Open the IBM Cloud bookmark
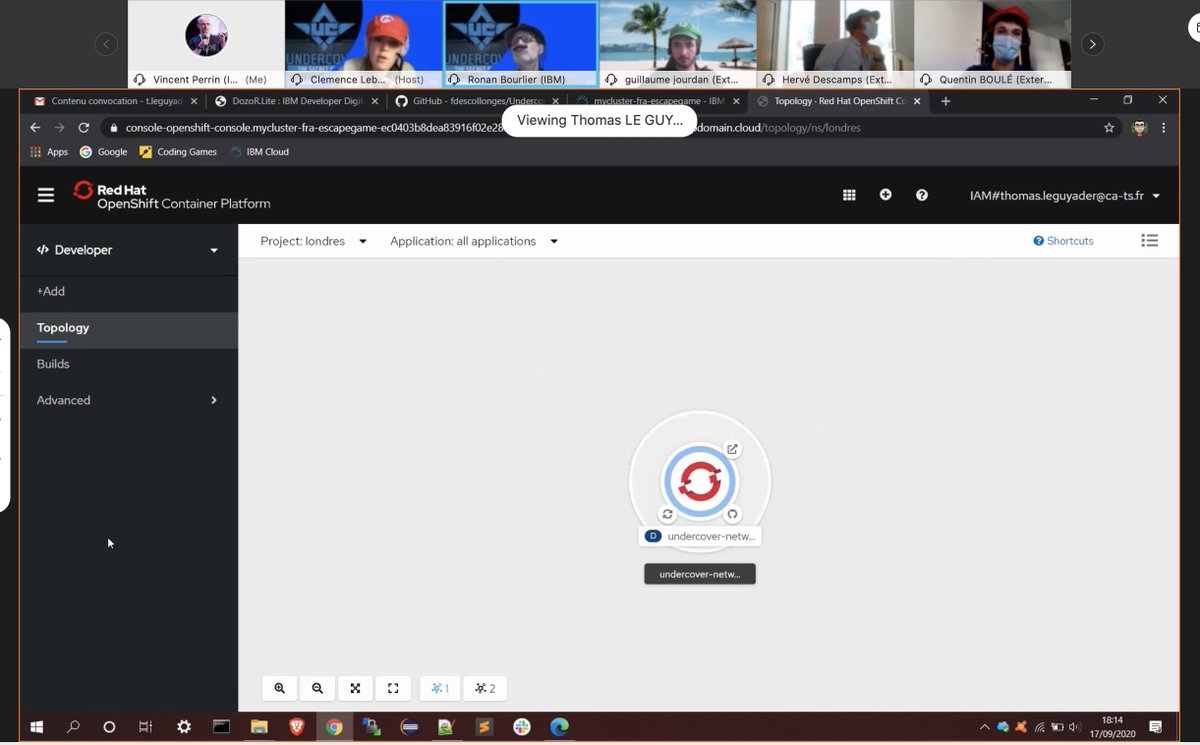The image size is (1200, 745). pos(259,152)
